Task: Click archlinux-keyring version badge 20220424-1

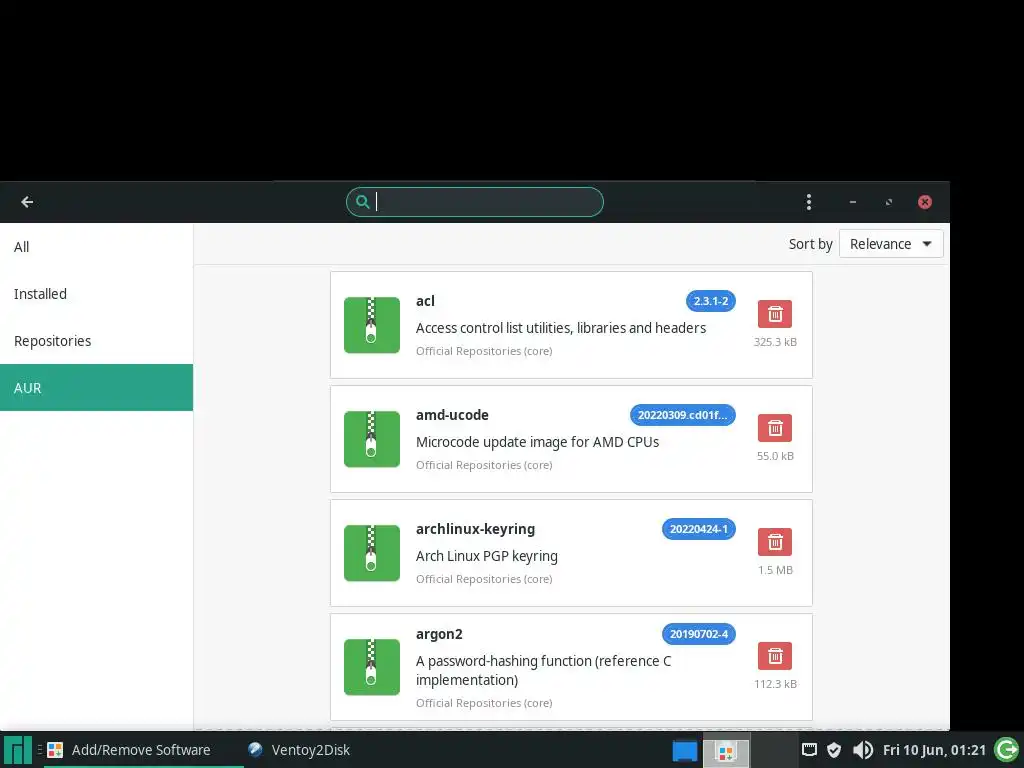Action: 699,529
